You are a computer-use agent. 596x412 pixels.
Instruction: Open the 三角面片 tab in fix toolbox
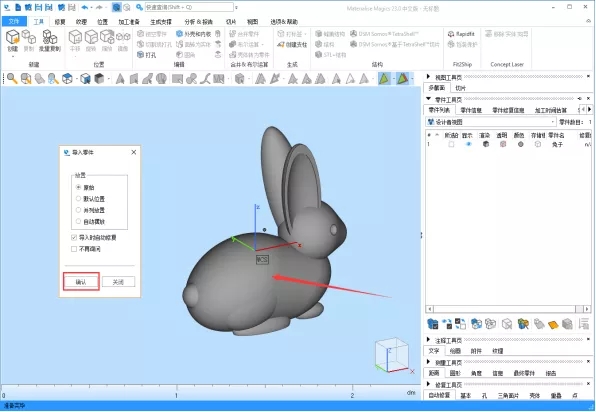[x=508, y=396]
